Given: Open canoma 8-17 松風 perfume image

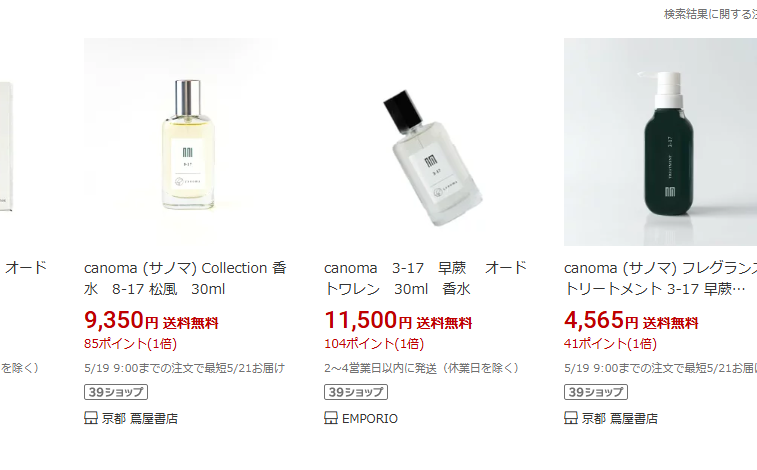Looking at the screenshot, I should tap(188, 142).
